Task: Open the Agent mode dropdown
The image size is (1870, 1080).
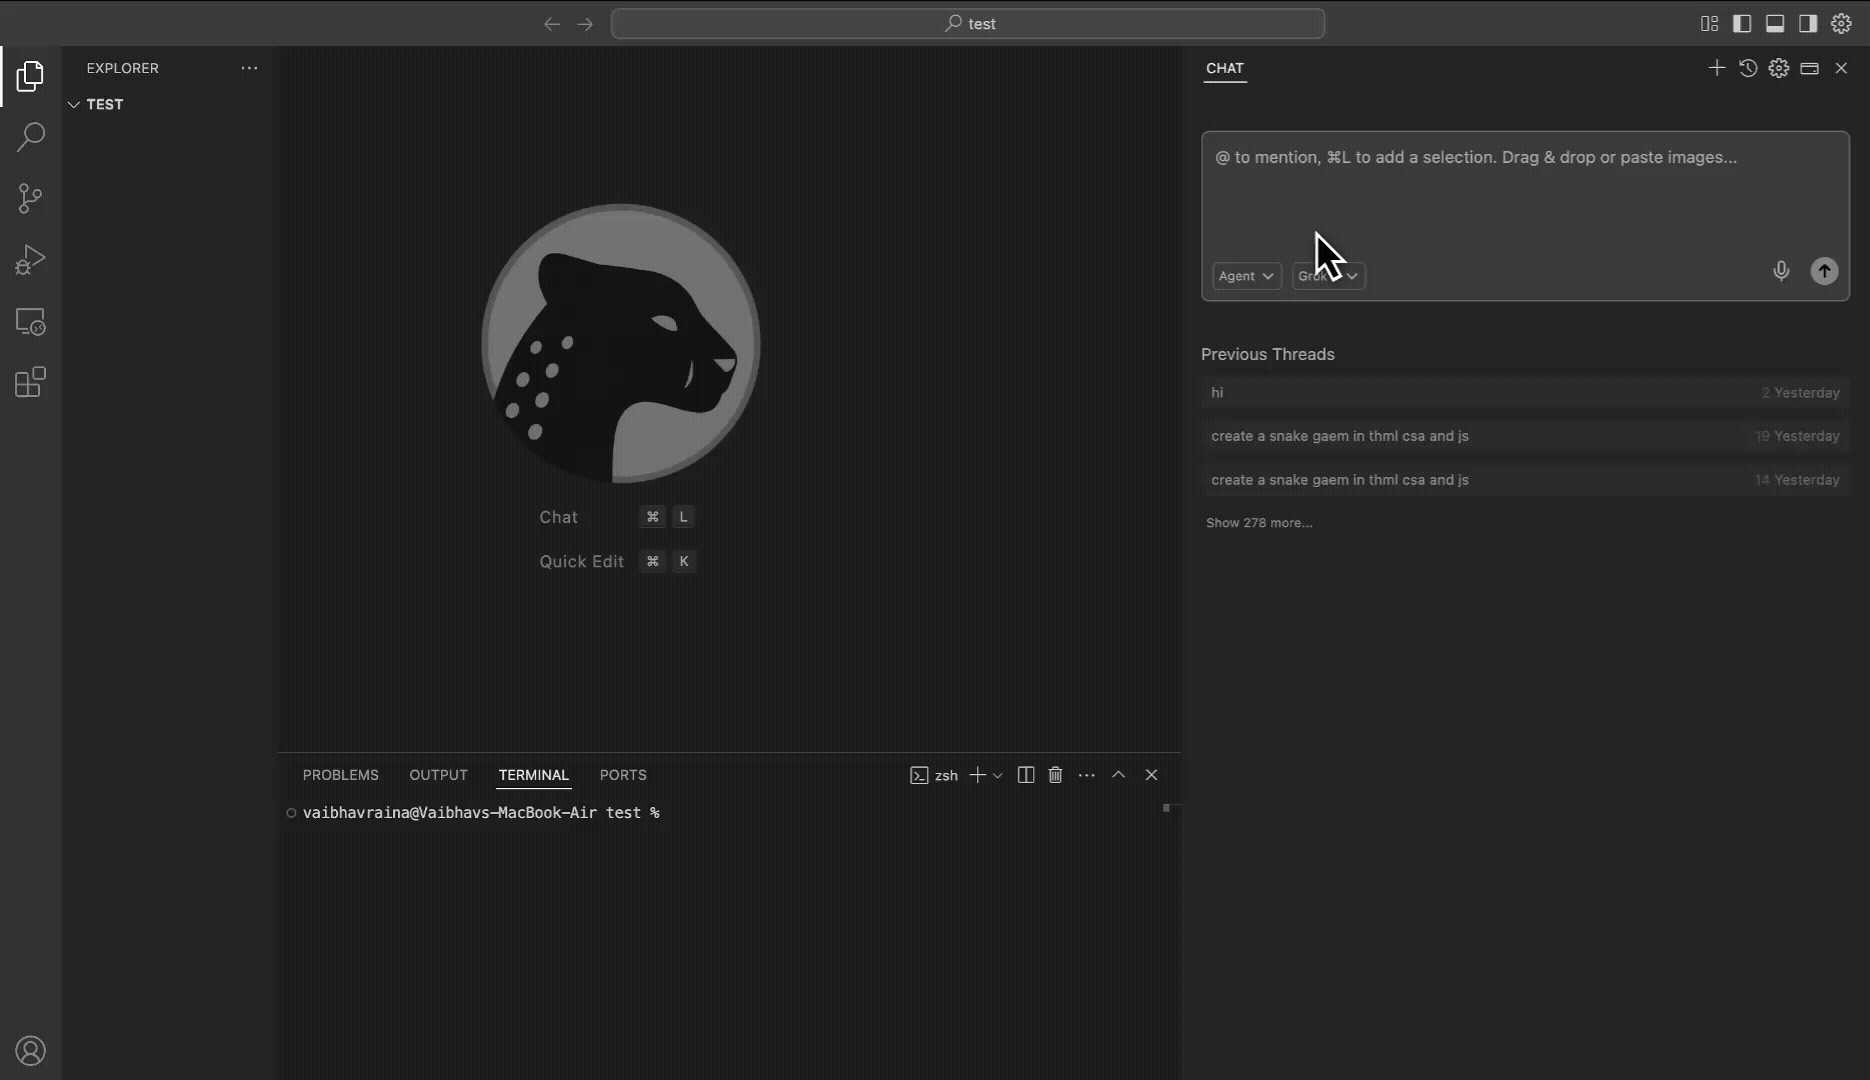Action: tap(1245, 276)
